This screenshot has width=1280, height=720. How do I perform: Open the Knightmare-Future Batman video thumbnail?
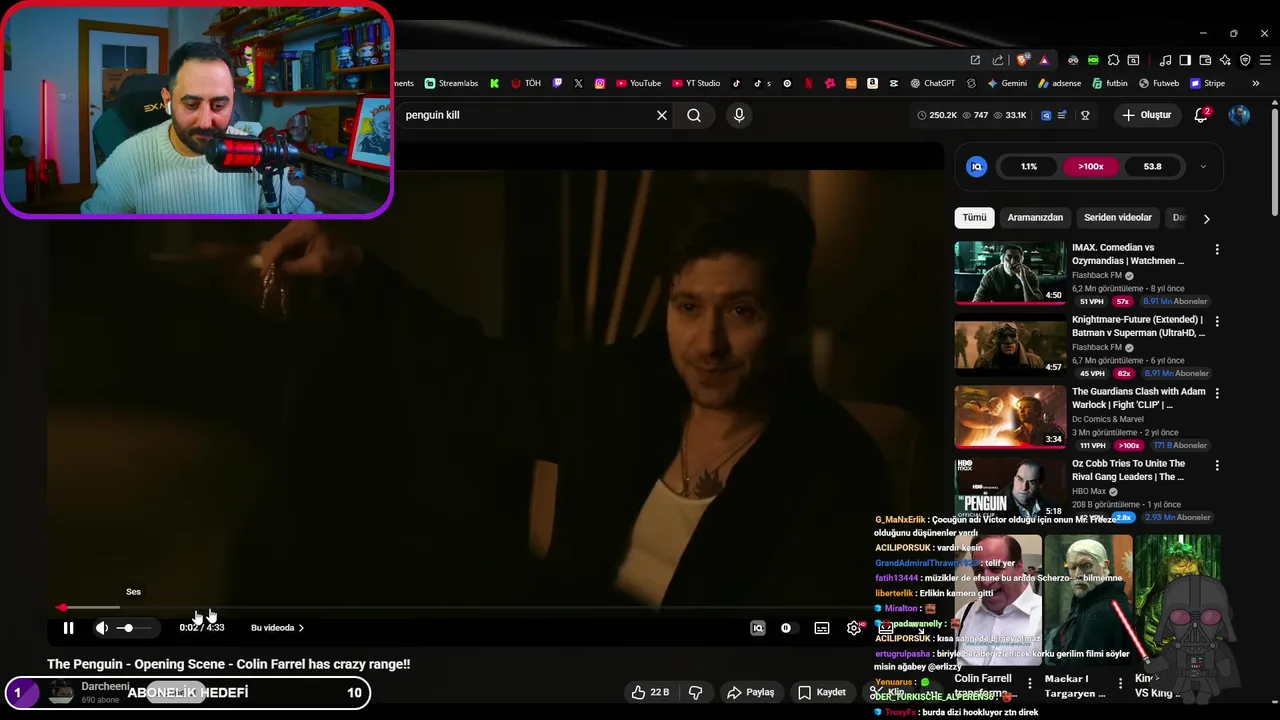coord(1010,344)
